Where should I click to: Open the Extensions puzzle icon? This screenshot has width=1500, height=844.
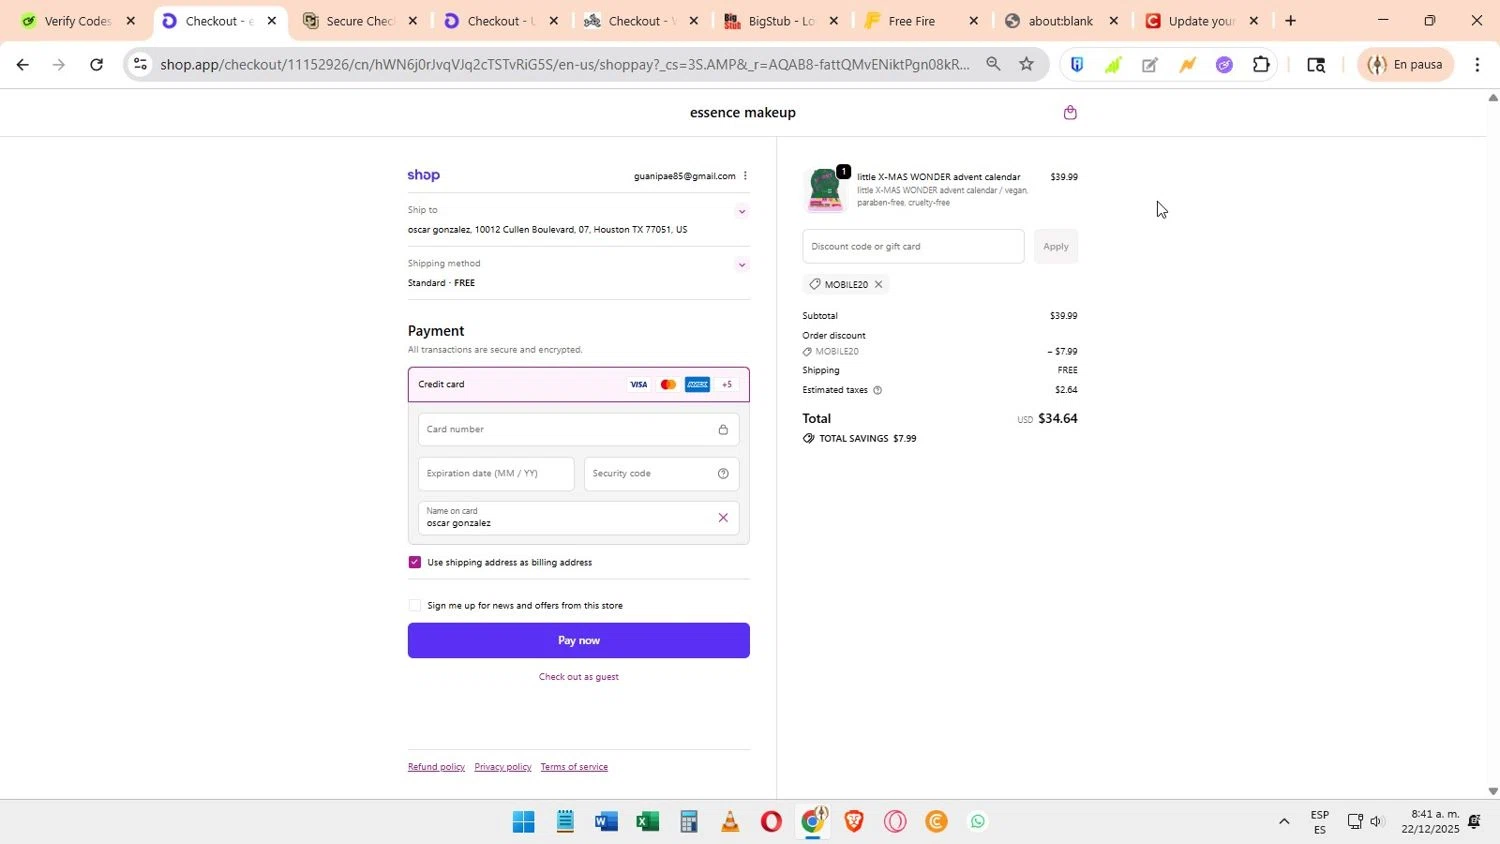click(1261, 65)
